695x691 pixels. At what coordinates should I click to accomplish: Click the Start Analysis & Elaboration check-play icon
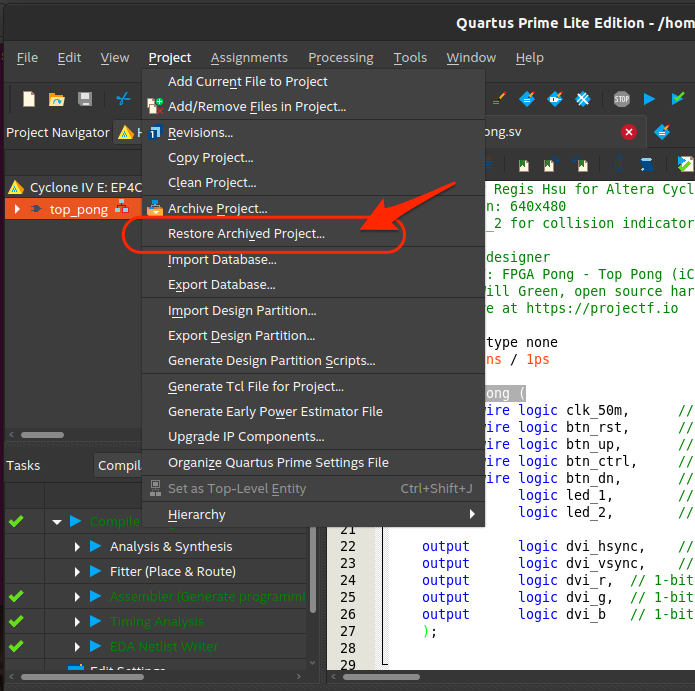[678, 98]
